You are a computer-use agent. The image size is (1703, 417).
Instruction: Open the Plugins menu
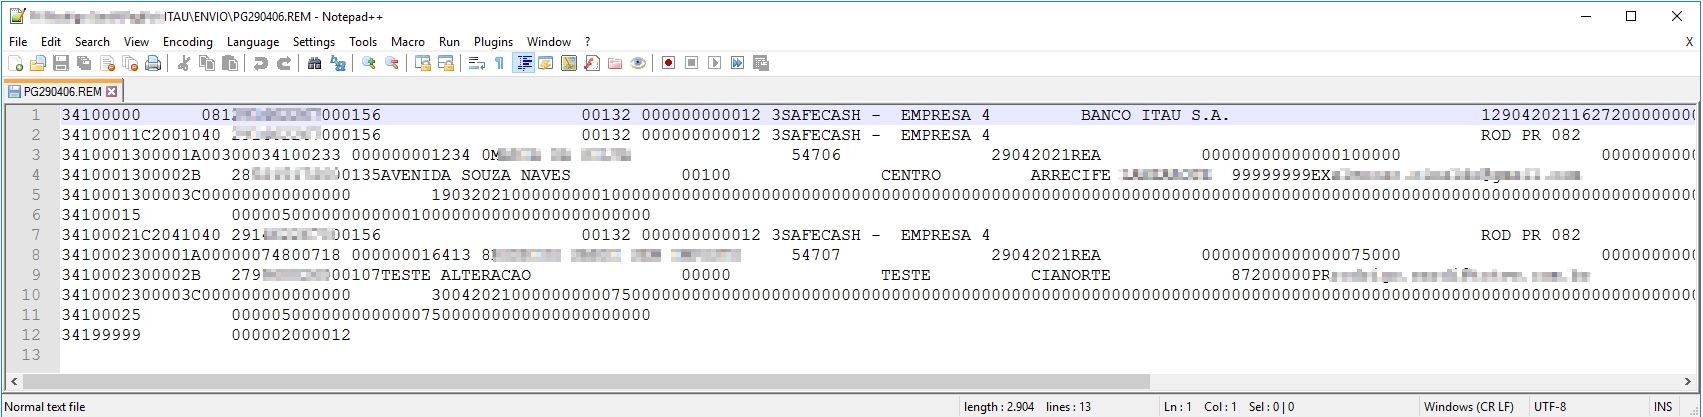pos(493,42)
